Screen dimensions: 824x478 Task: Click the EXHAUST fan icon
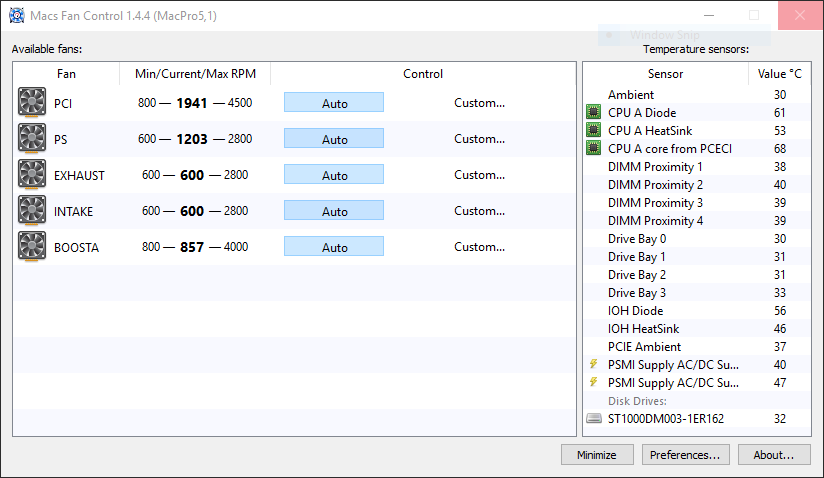32,174
